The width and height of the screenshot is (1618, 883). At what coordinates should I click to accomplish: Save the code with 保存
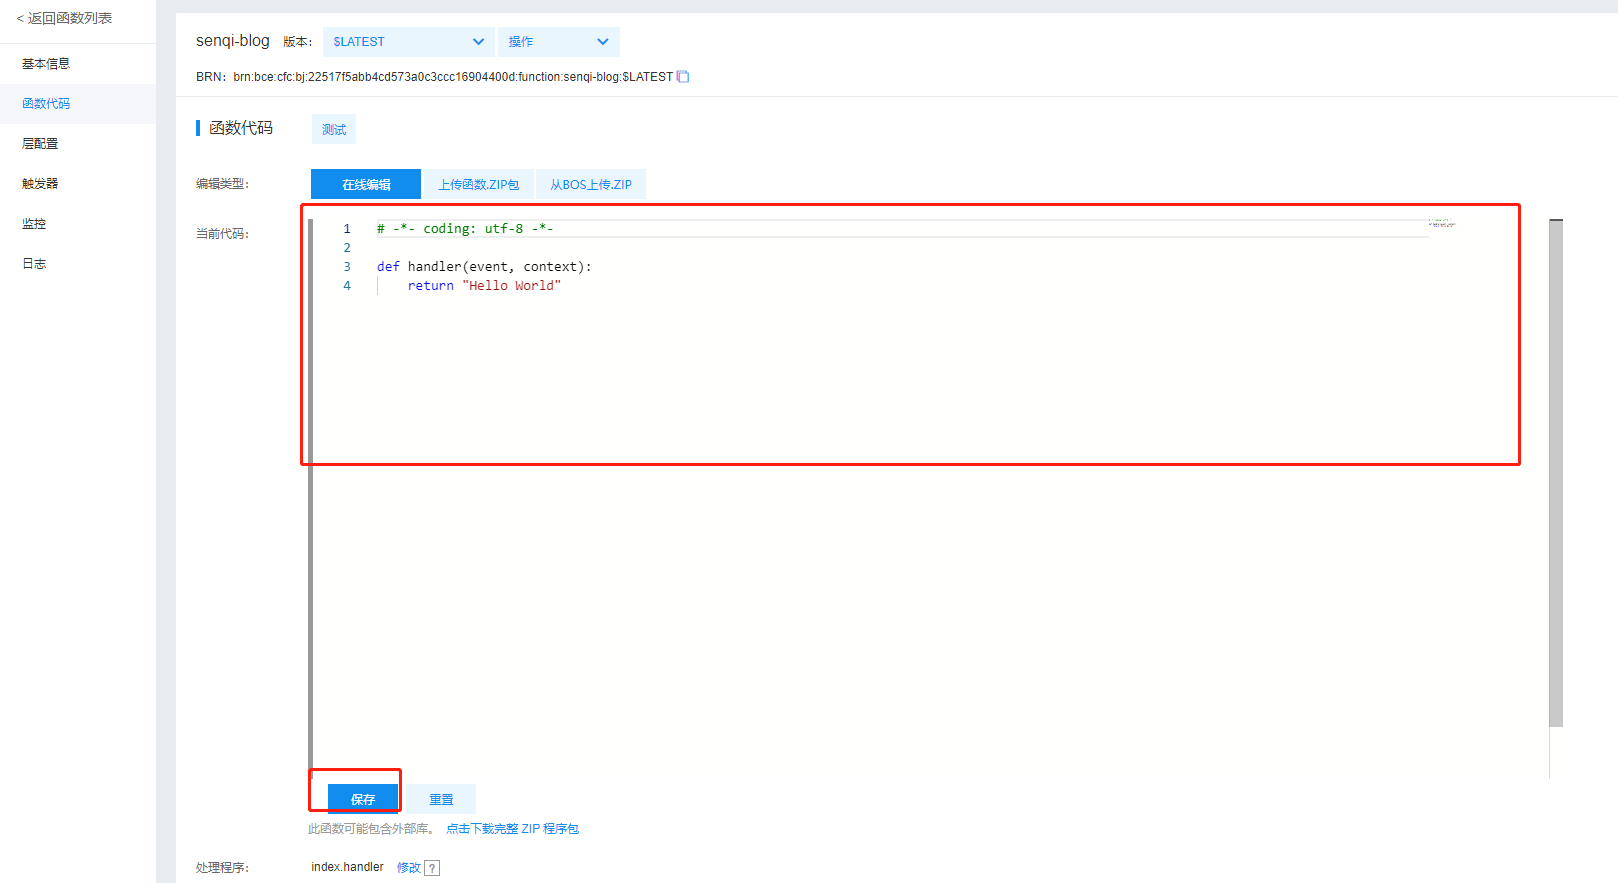point(363,799)
